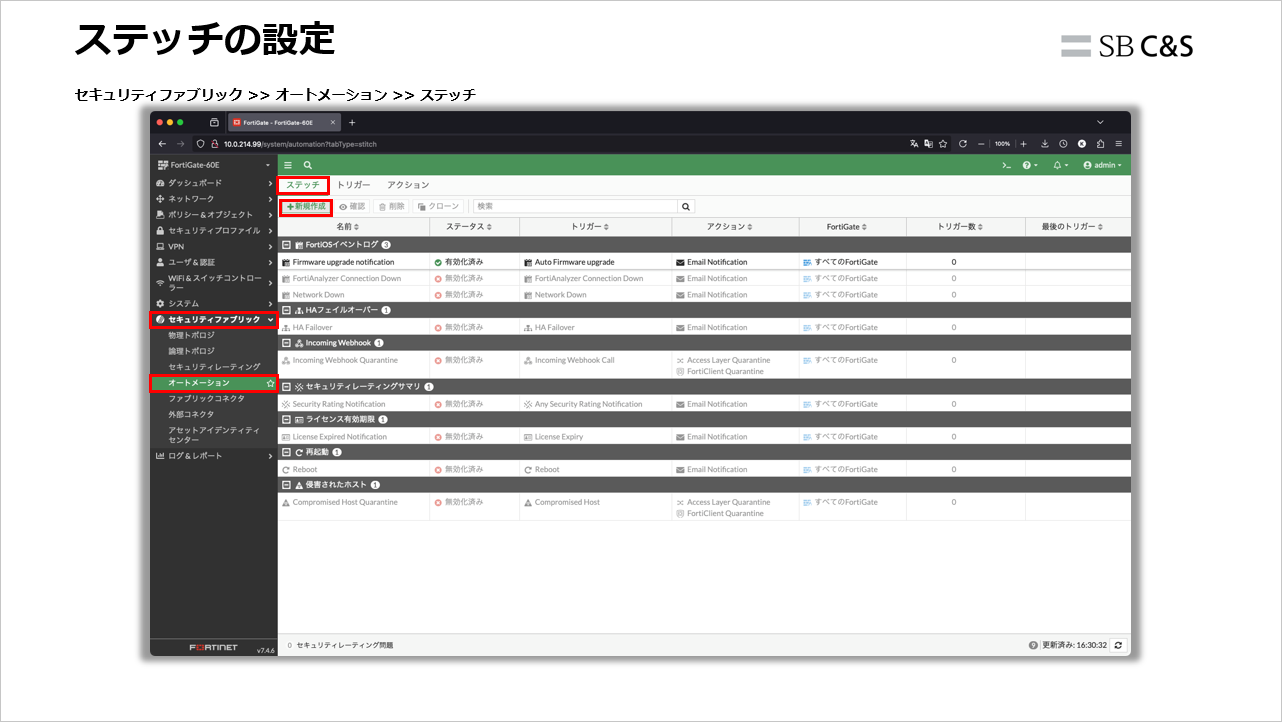Click the help icon beside 更新済み time
Image resolution: width=1282 pixels, height=722 pixels.
click(x=1033, y=645)
